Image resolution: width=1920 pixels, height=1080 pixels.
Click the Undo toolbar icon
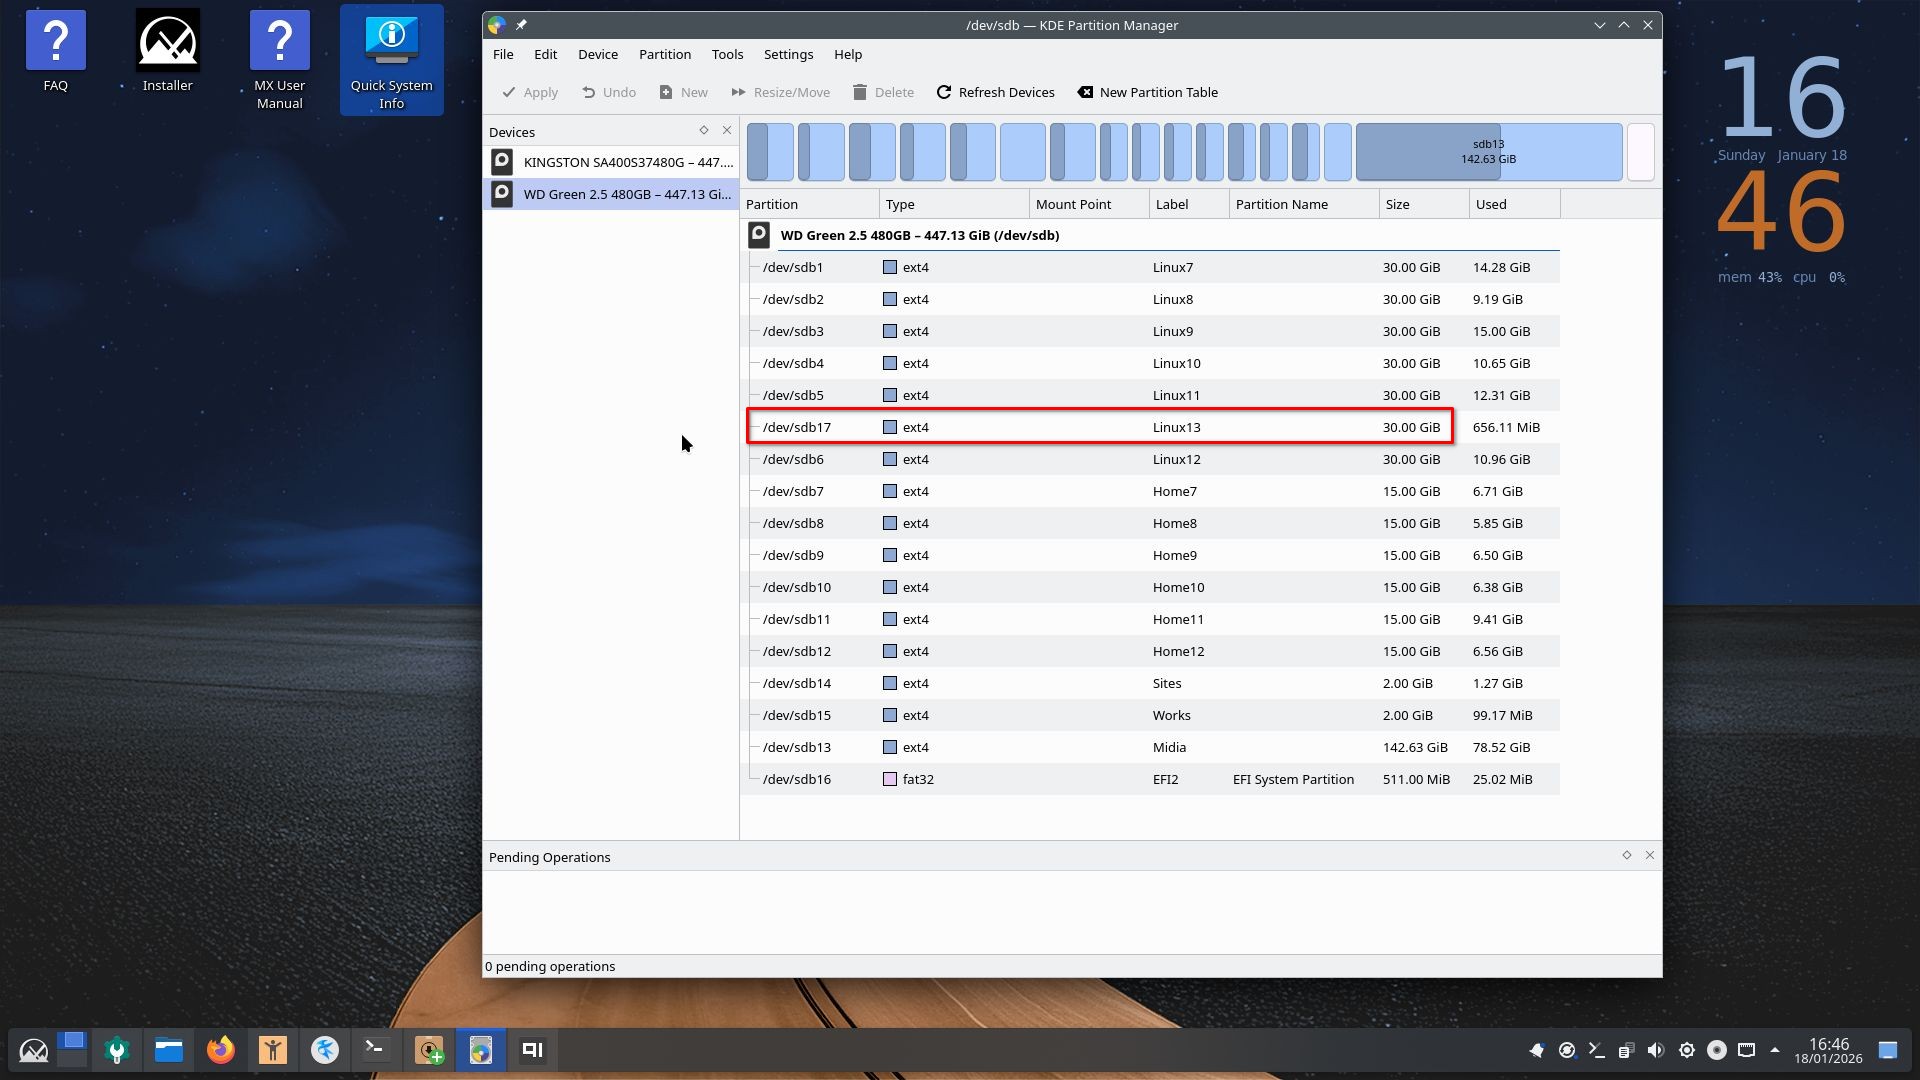coord(589,92)
